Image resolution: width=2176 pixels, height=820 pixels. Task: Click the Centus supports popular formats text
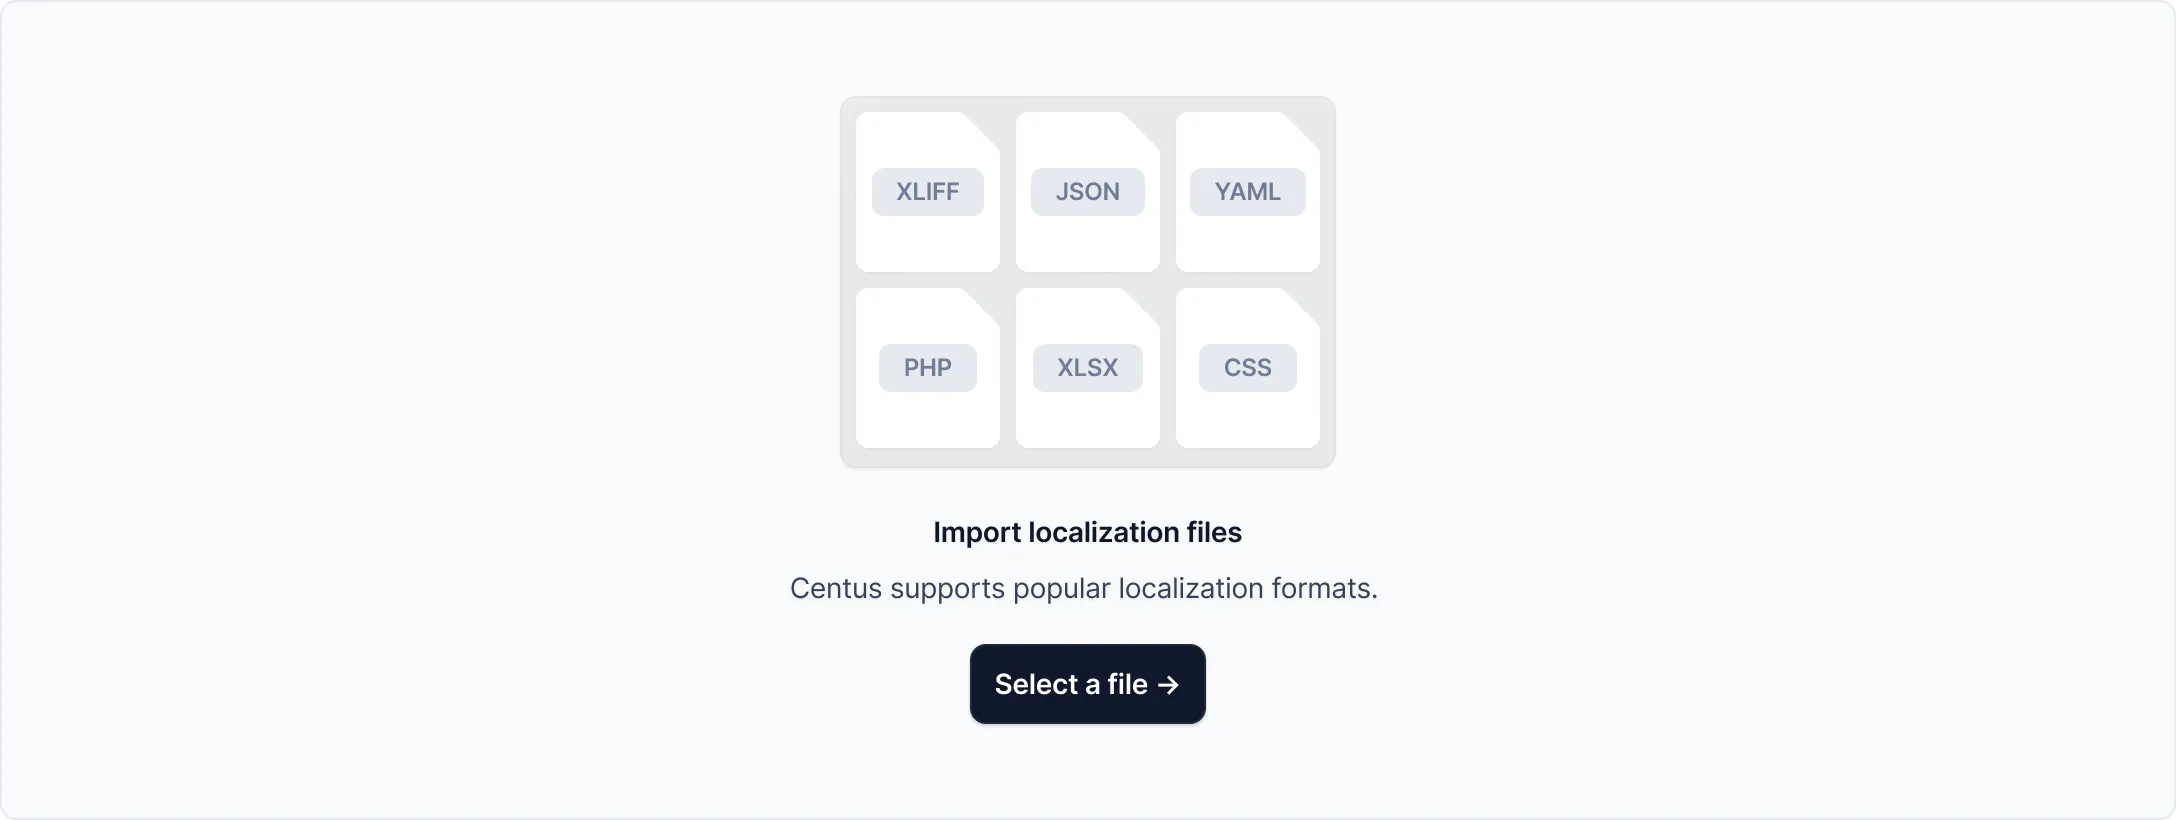[x=1084, y=588]
